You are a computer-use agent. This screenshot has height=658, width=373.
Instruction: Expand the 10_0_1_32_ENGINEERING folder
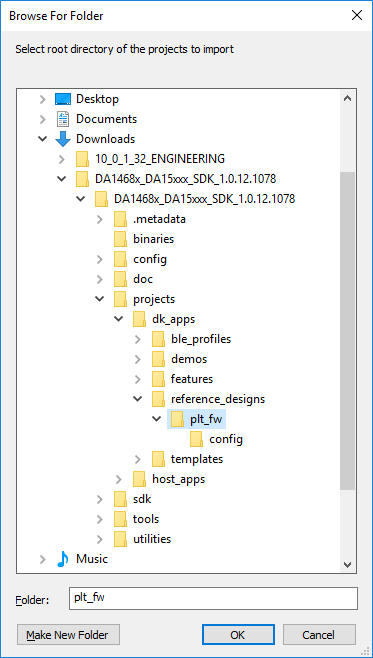tap(62, 159)
